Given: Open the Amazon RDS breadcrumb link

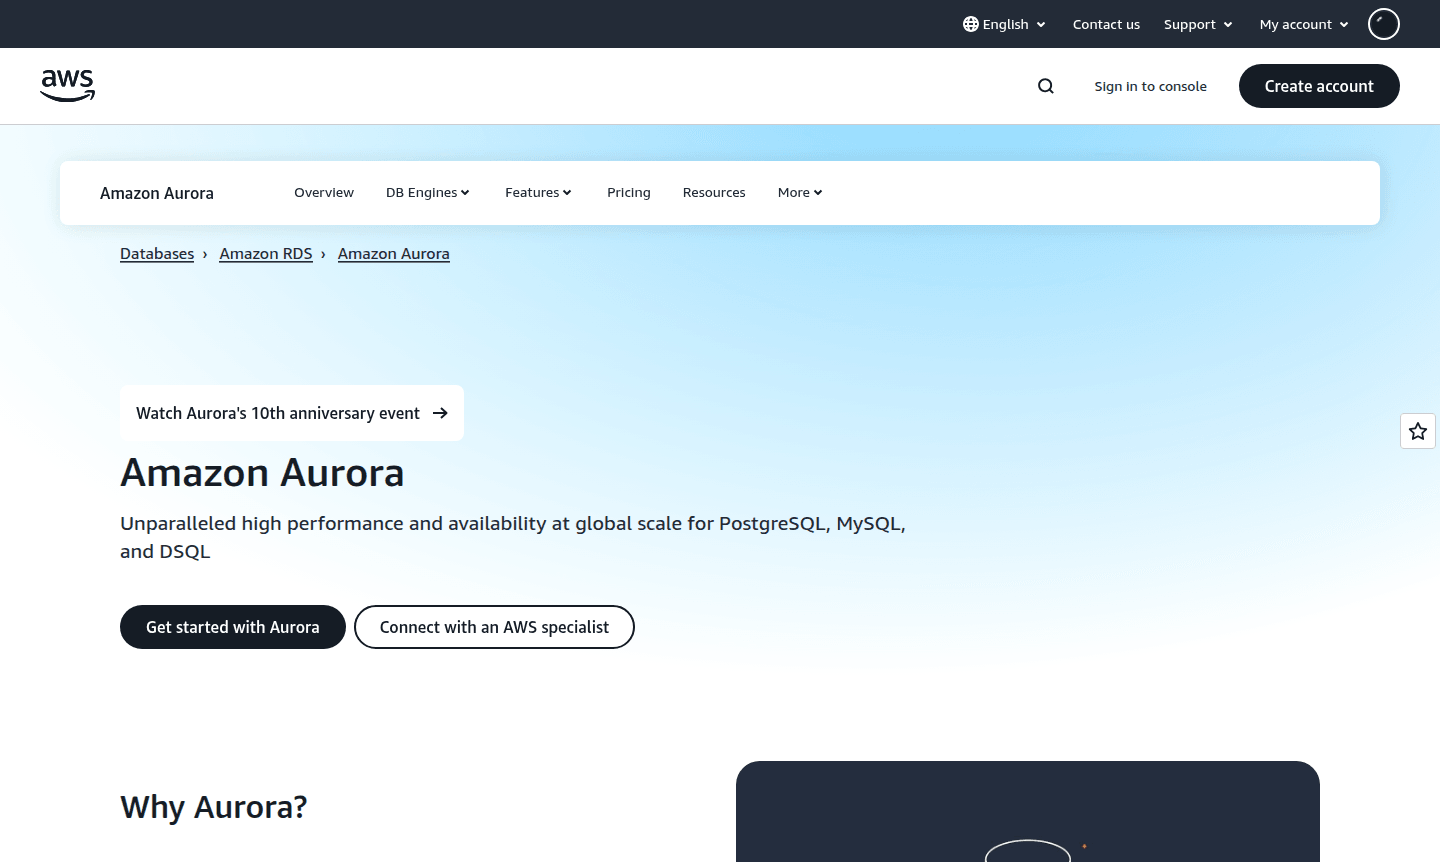Looking at the screenshot, I should coord(265,253).
